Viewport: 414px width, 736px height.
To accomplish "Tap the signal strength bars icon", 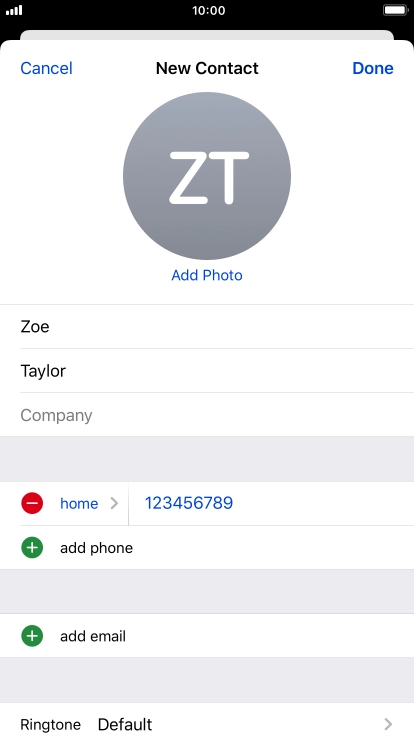I will coord(14,10).
